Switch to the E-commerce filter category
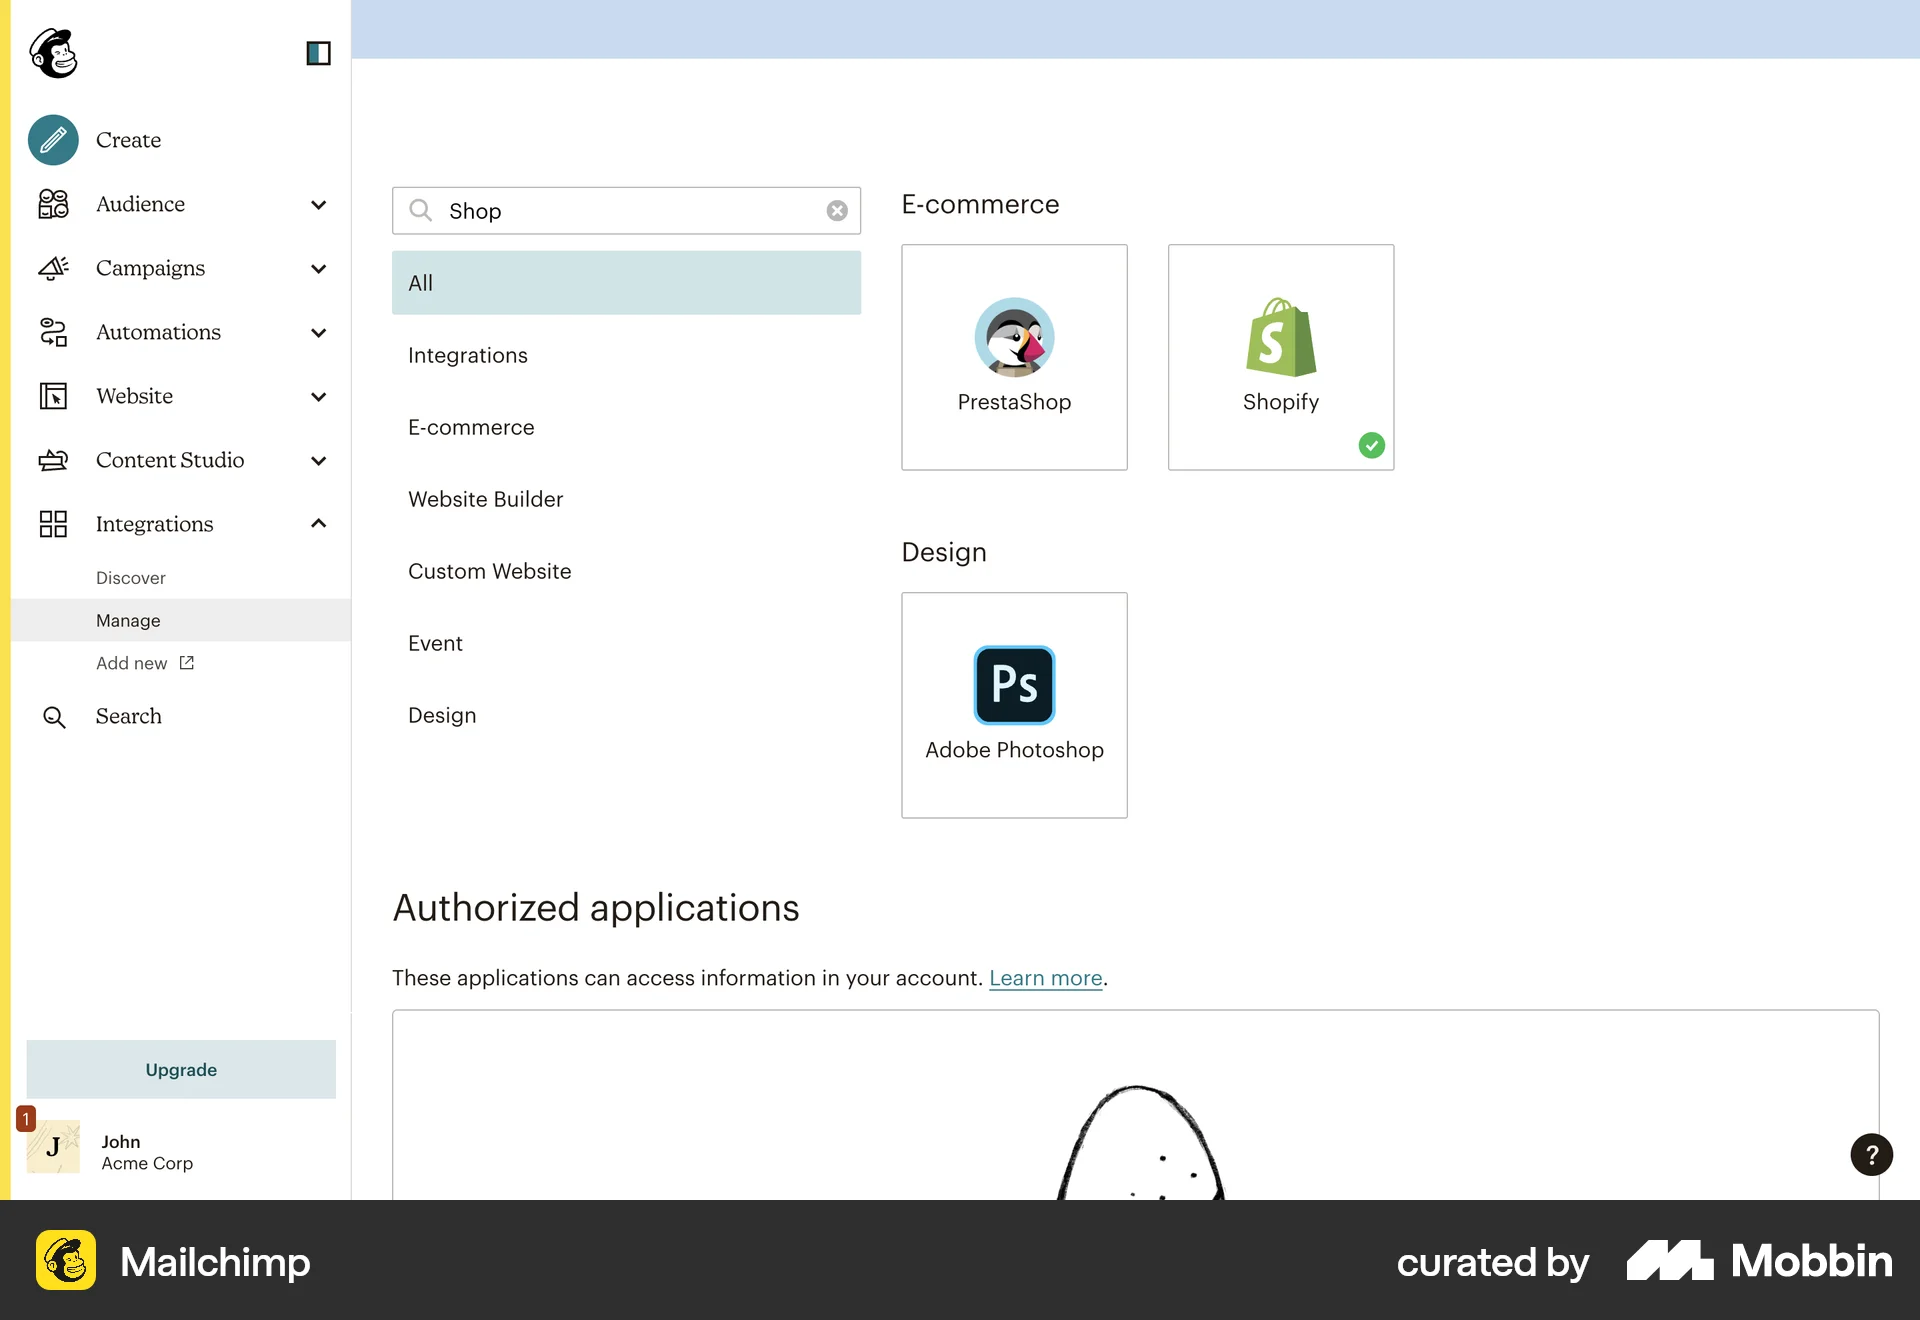This screenshot has height=1320, width=1920. coord(471,427)
